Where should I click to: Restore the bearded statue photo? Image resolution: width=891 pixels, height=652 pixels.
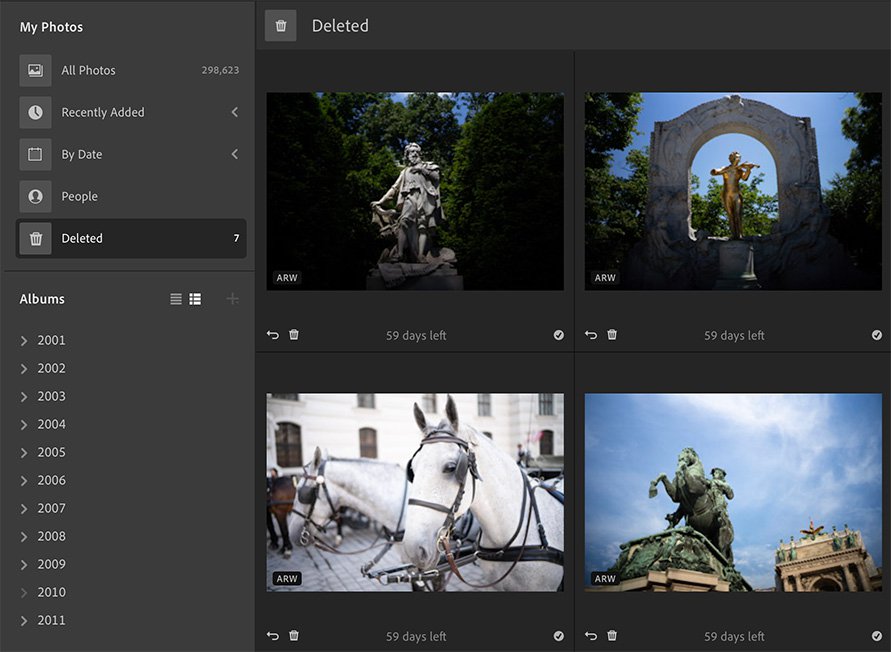pyautogui.click(x=273, y=335)
